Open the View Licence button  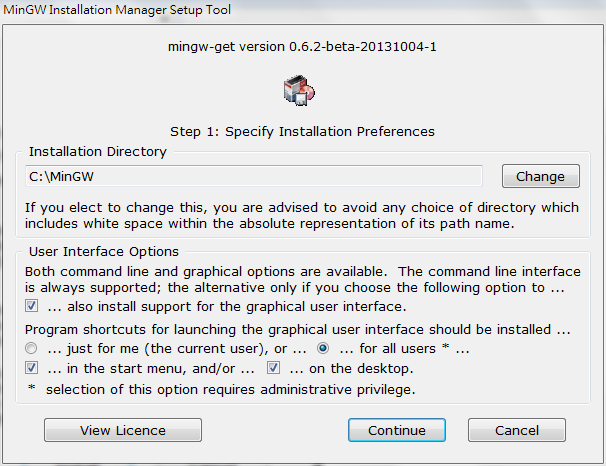123,430
